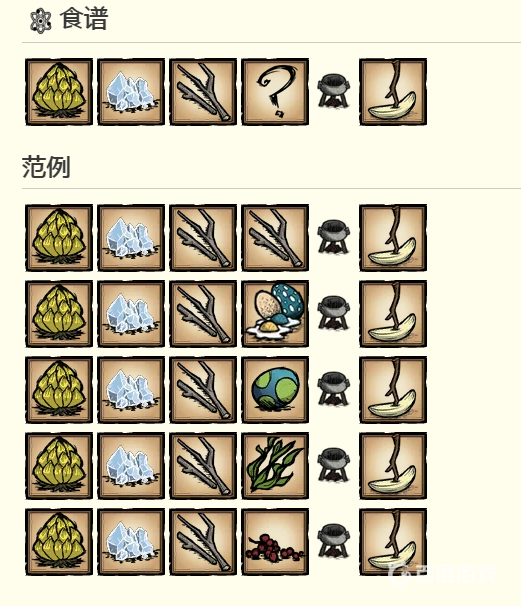This screenshot has height=606, width=521.
Task: Click the ice icon in the Tallbird egg row
Action: pyautogui.click(x=131, y=390)
